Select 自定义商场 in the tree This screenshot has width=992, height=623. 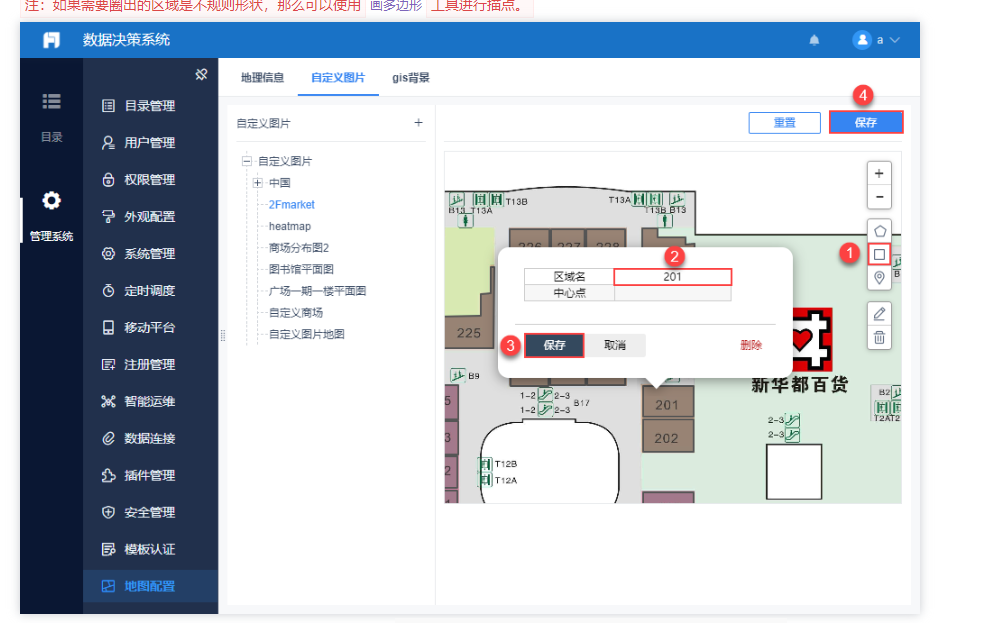(295, 312)
